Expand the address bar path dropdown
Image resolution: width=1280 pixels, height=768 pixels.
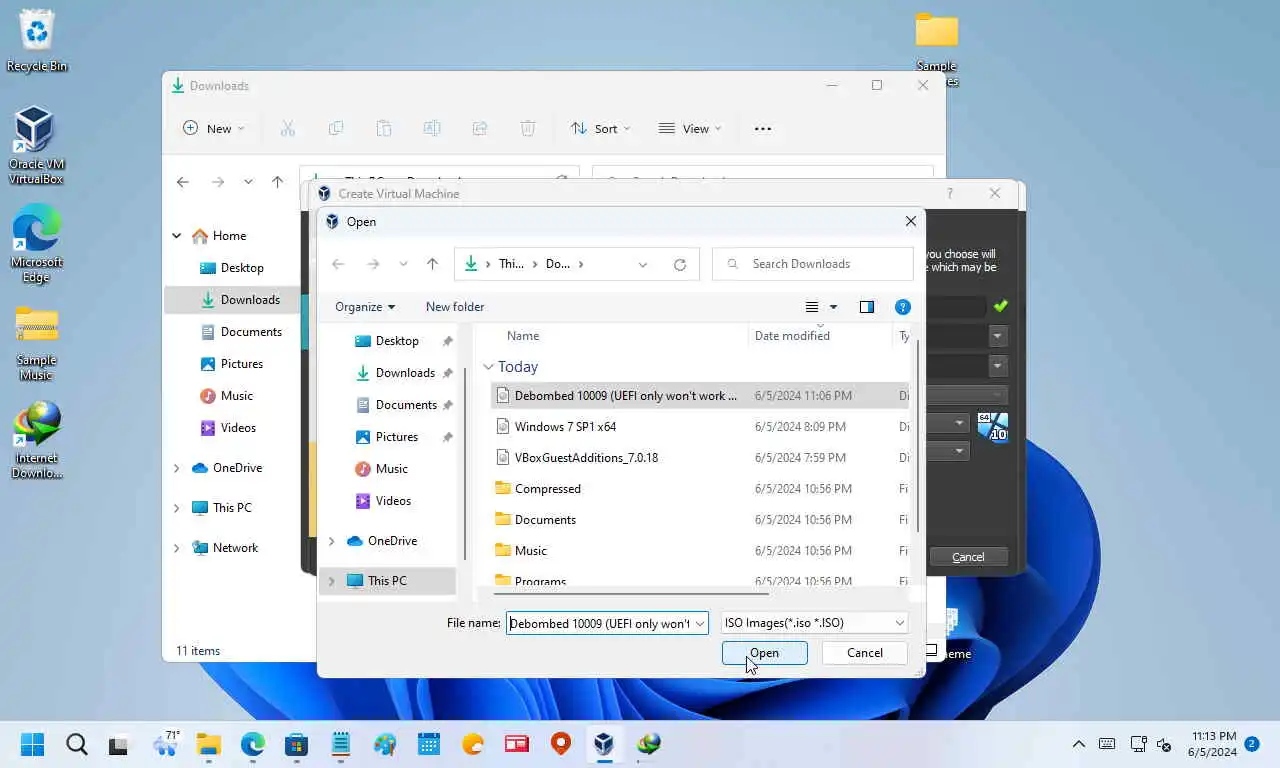[x=643, y=265]
